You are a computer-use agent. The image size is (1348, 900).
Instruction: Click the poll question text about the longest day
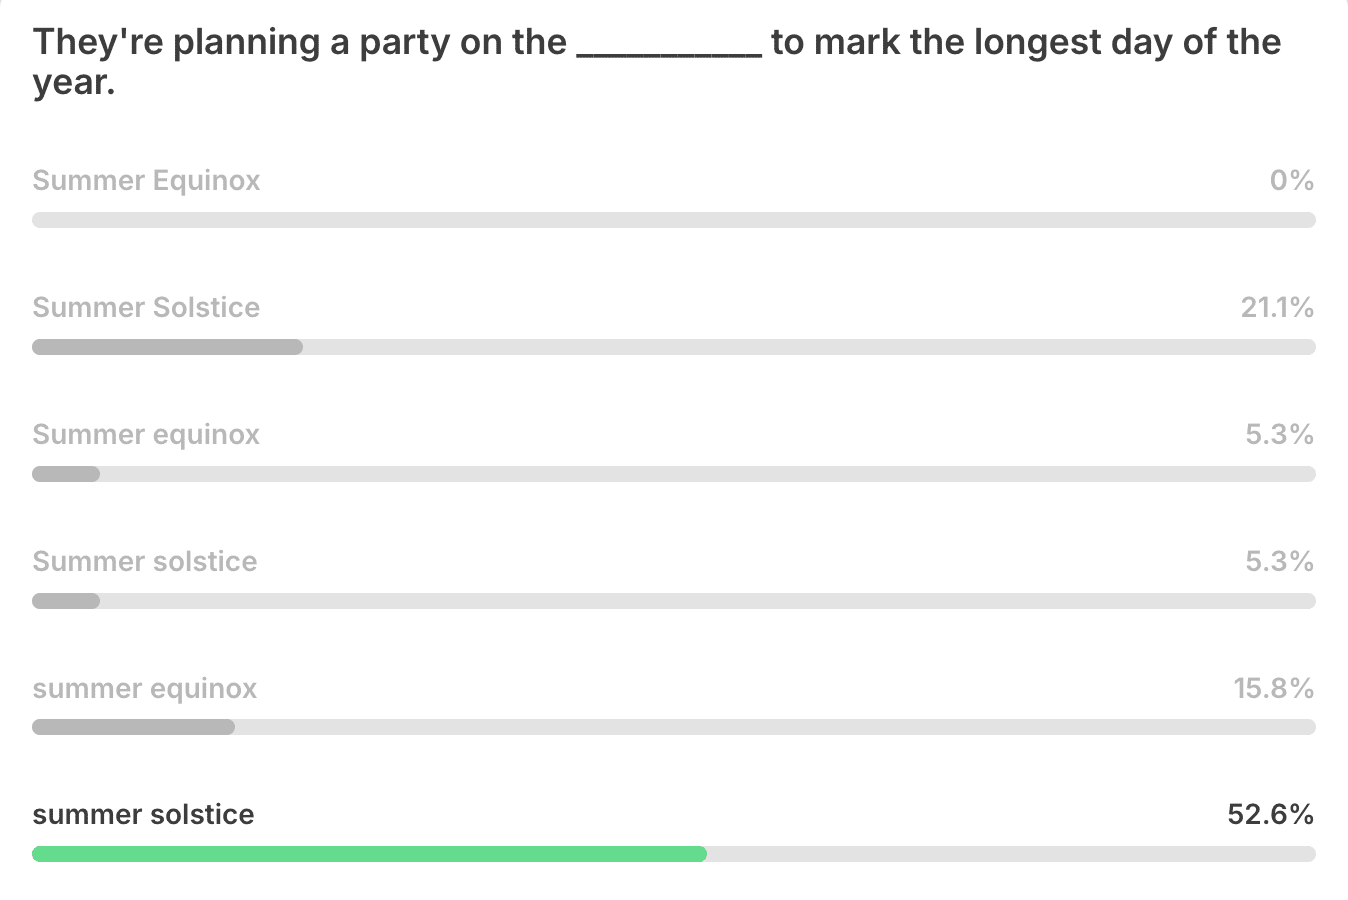[x=657, y=62]
